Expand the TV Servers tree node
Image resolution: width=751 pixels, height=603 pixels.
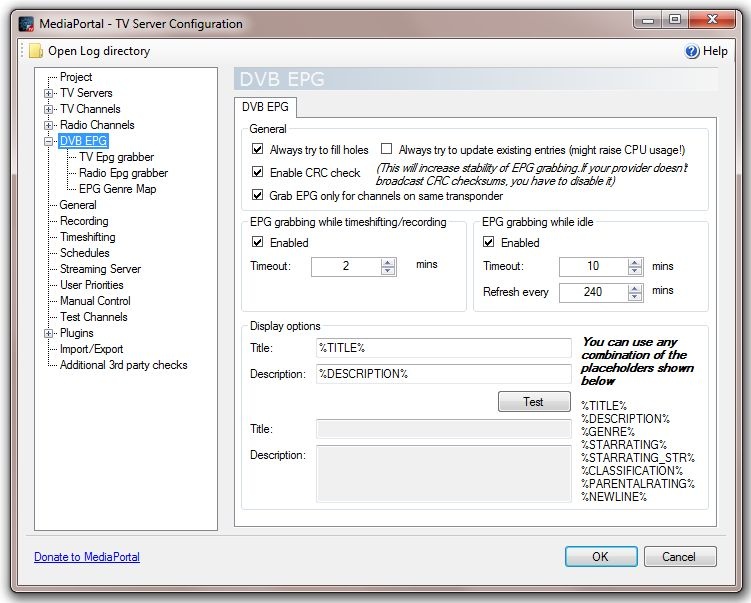(48, 93)
